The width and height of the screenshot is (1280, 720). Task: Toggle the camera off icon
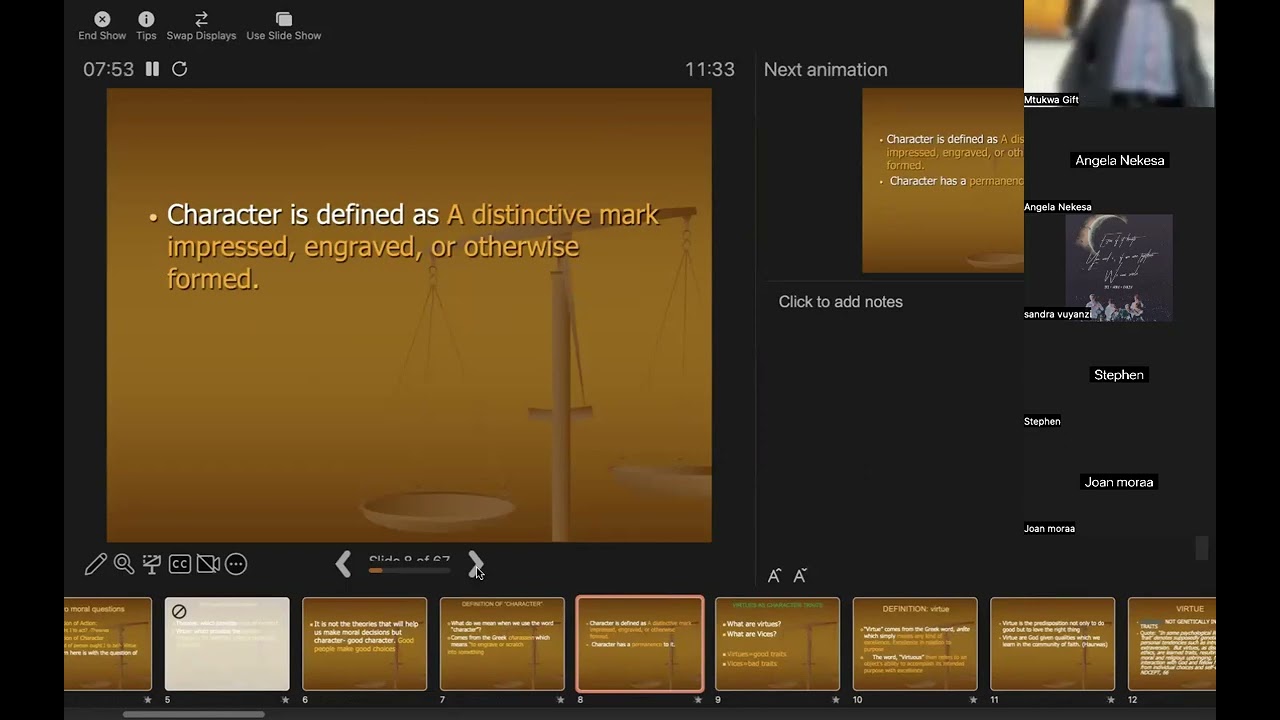pyautogui.click(x=208, y=564)
